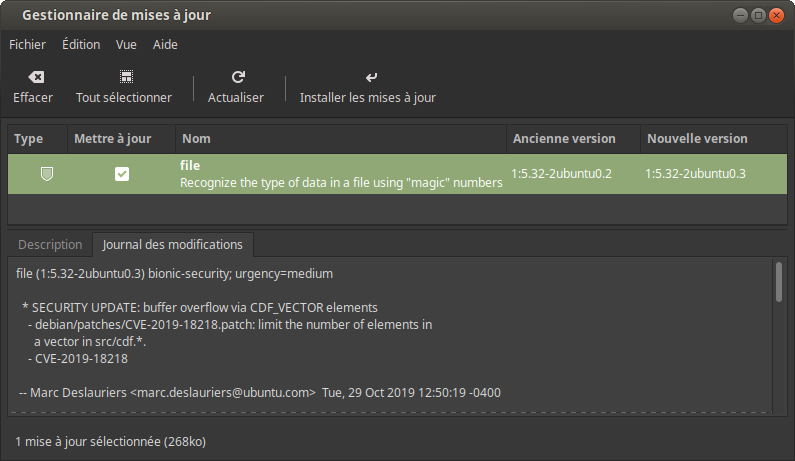Click the Effacer clear icon
The width and height of the screenshot is (795, 461).
click(x=36, y=77)
